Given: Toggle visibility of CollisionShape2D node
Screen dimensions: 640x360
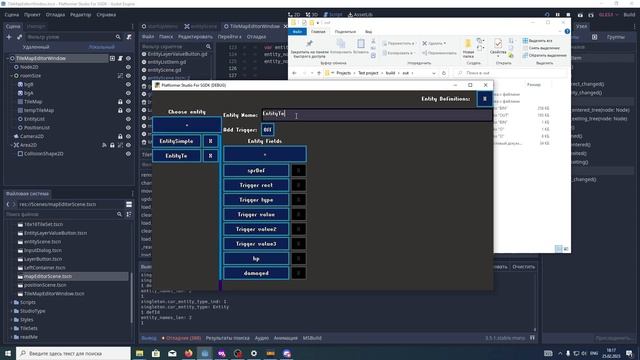Looking at the screenshot, I should click(128, 154).
